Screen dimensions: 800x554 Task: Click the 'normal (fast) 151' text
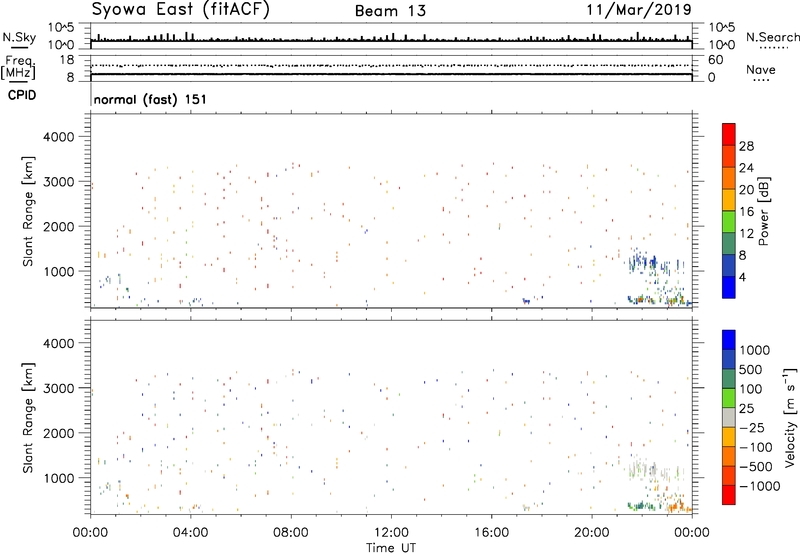(x=150, y=99)
